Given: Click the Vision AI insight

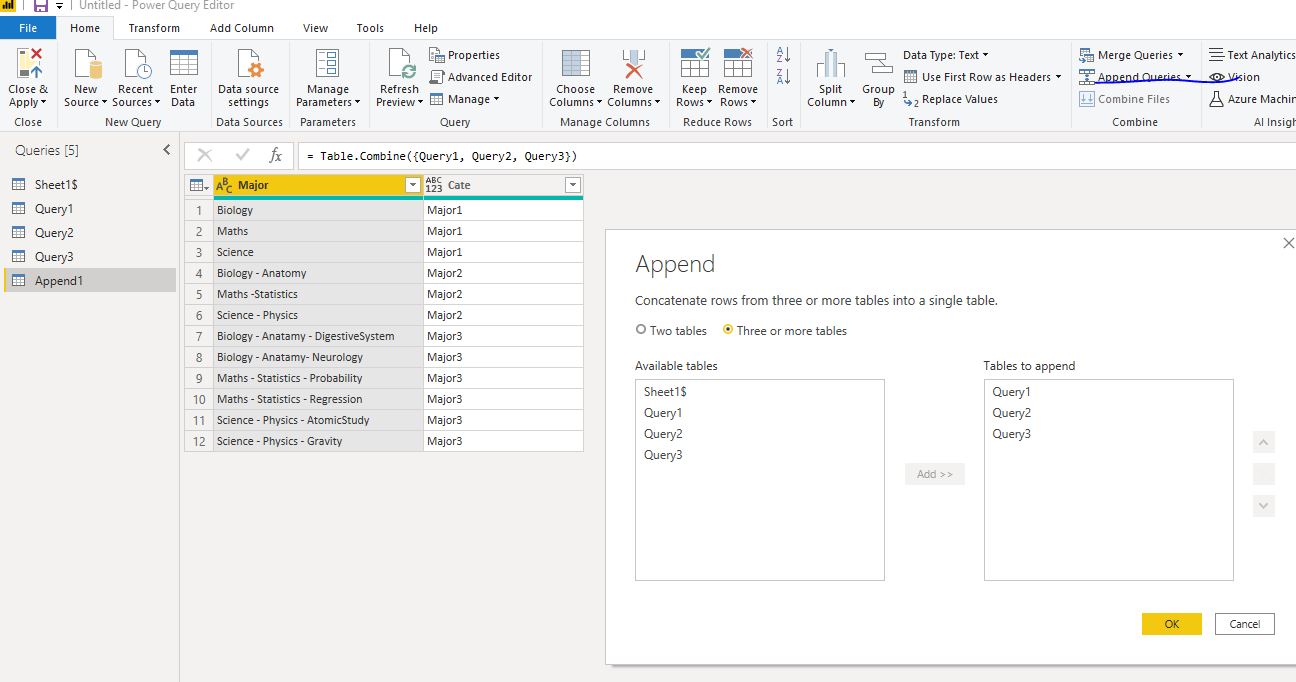Looking at the screenshot, I should (1234, 77).
